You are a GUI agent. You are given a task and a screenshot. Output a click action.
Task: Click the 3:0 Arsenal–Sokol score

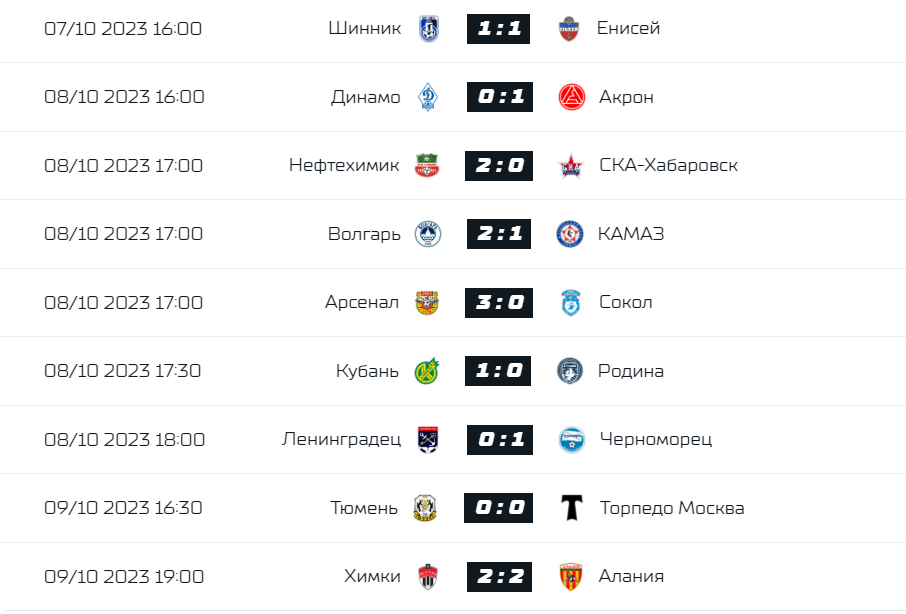pyautogui.click(x=498, y=302)
